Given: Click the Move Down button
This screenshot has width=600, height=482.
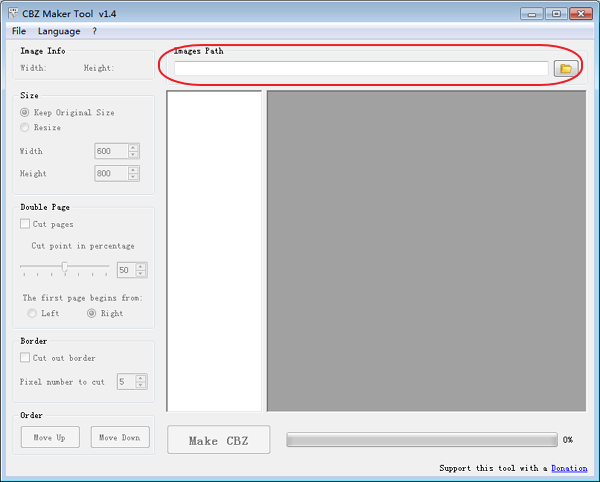Looking at the screenshot, I should (120, 437).
